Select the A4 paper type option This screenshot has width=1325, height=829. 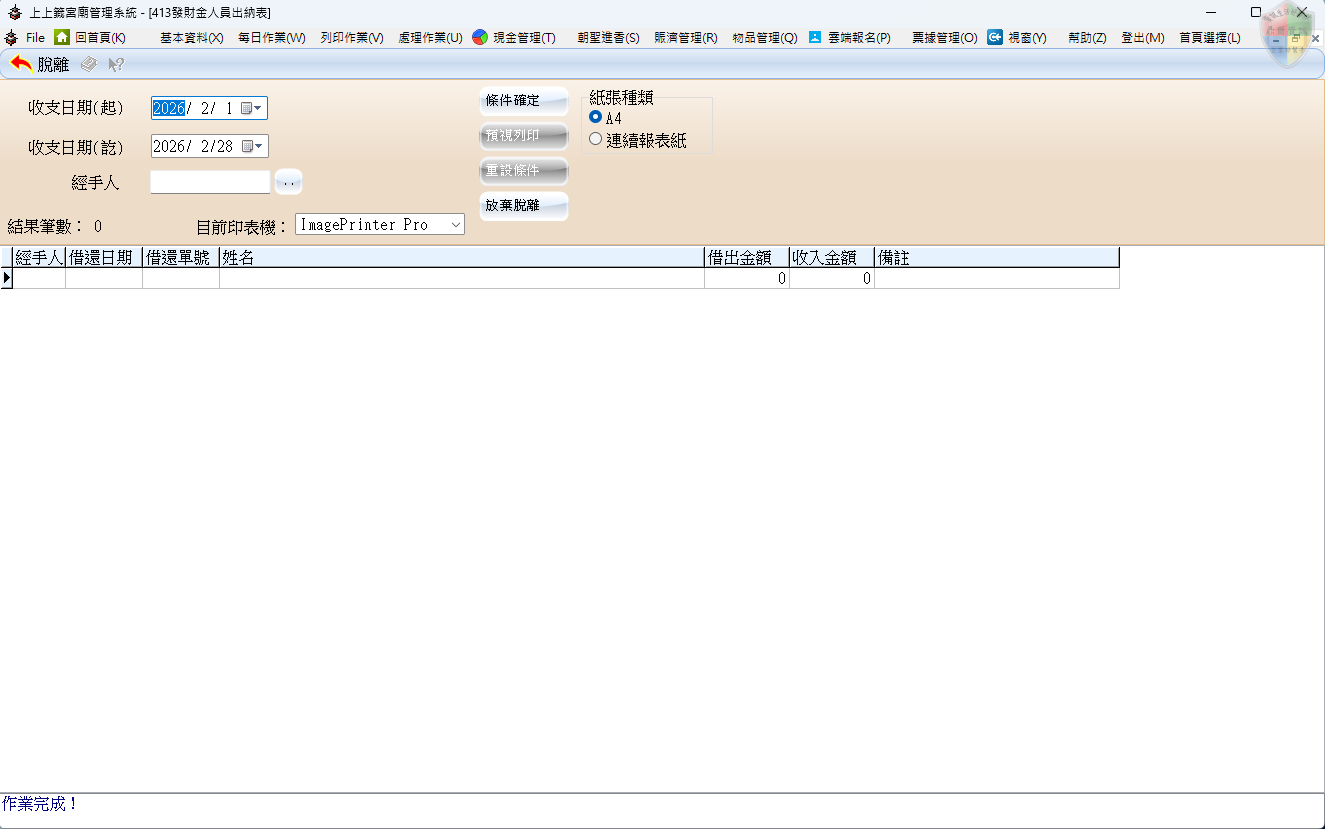[596, 117]
